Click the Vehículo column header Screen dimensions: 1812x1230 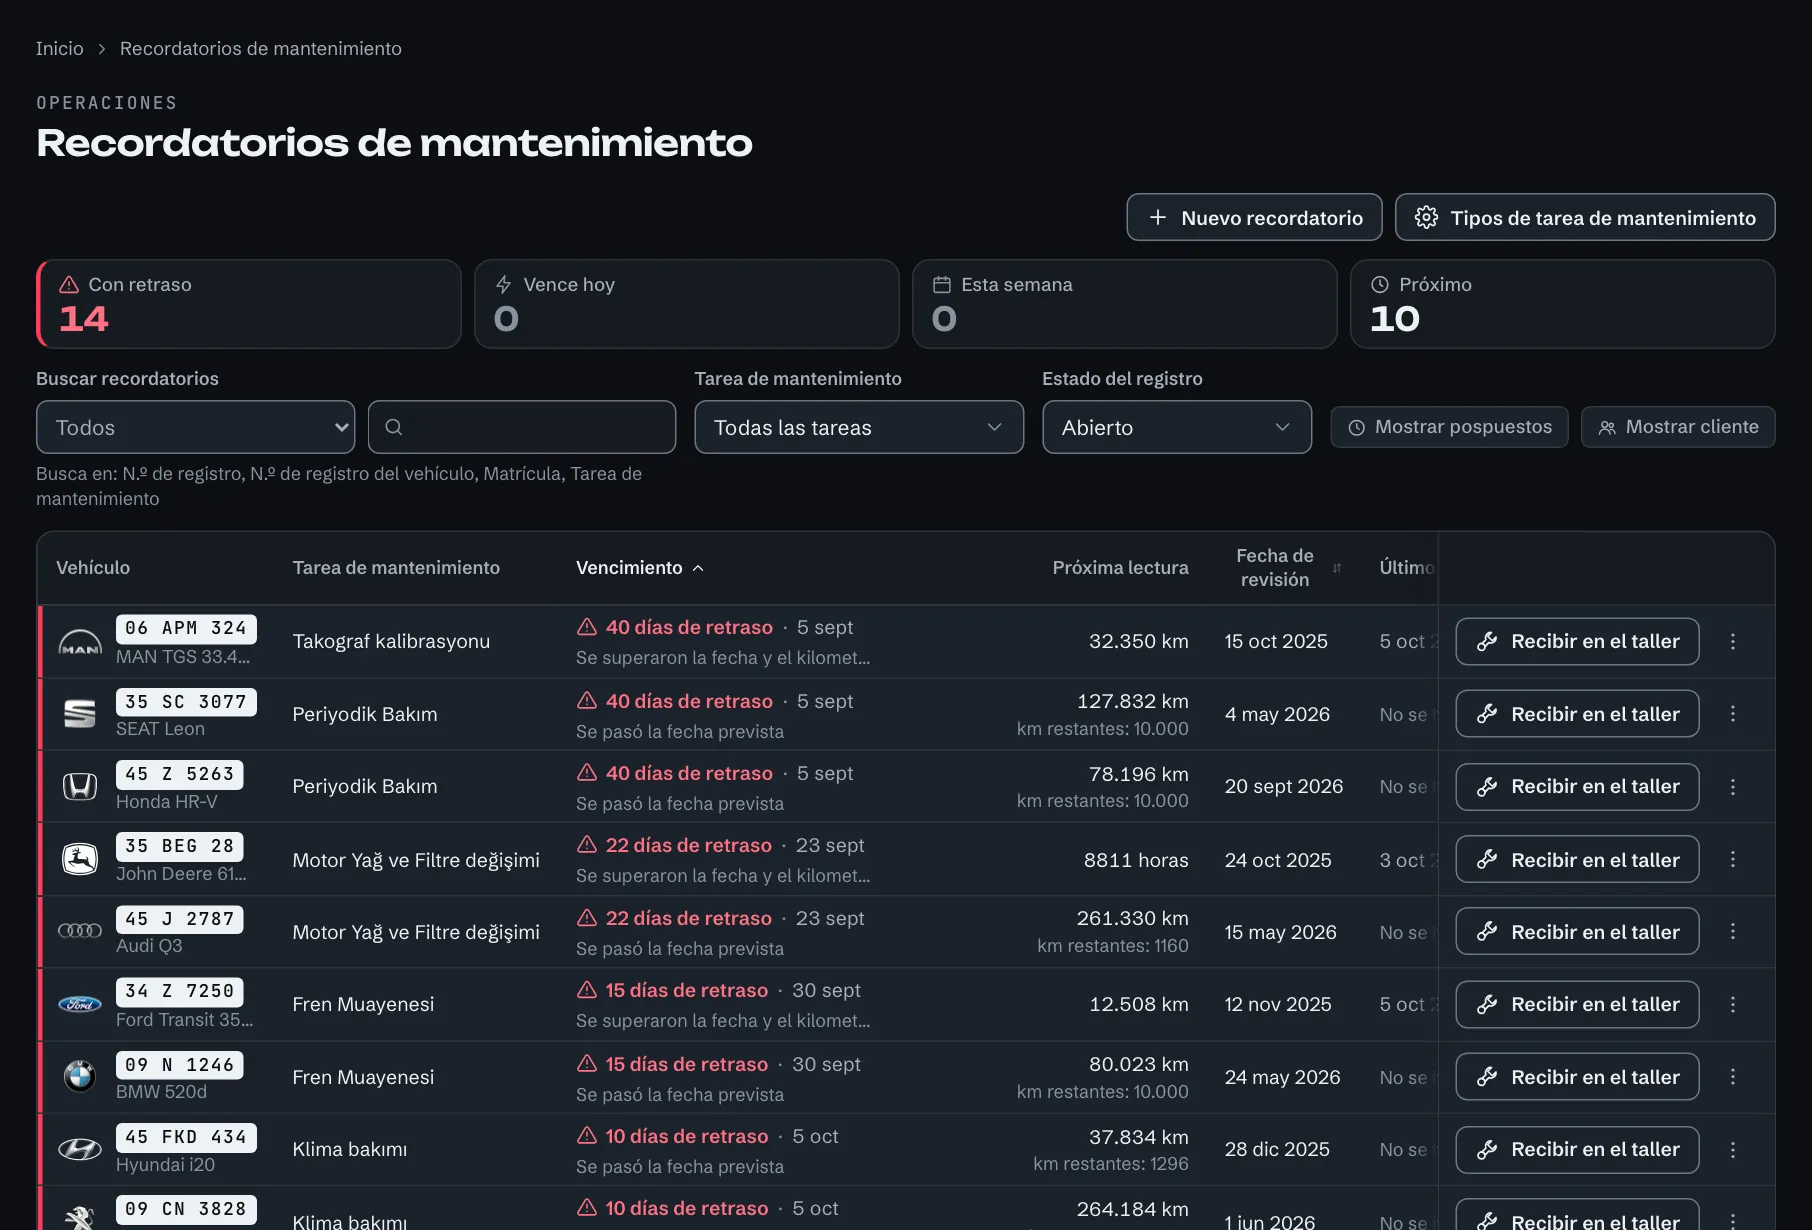(x=93, y=568)
